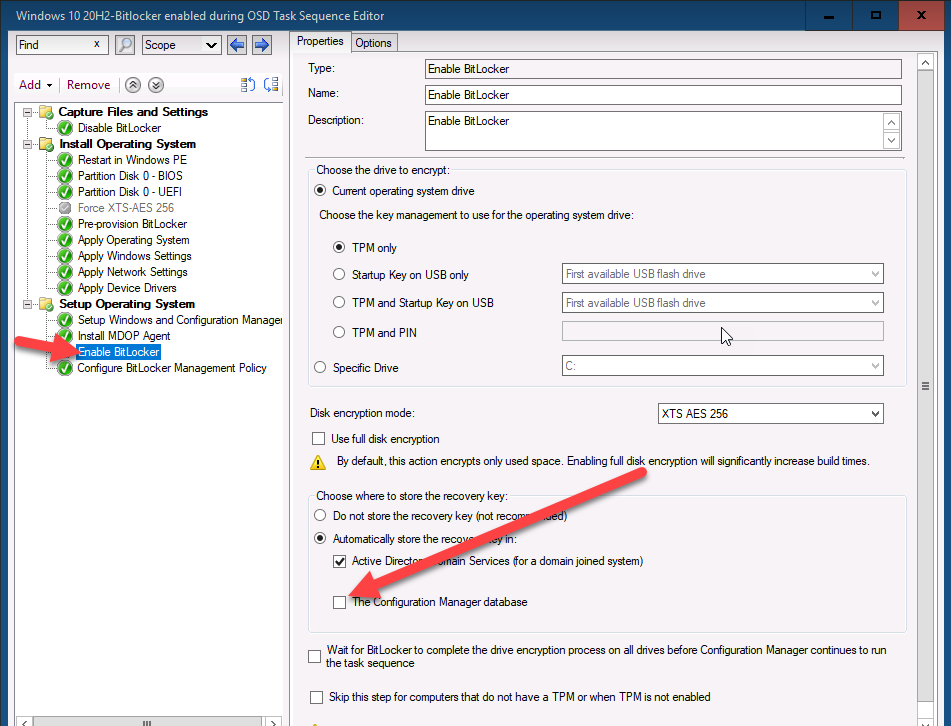951x726 pixels.
Task: Clear the Find box with x
Action: [96, 44]
